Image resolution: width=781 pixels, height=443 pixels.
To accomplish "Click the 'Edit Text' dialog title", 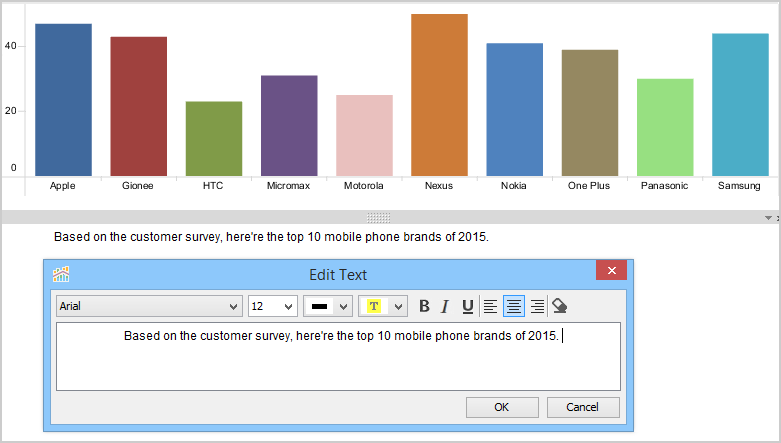I will click(x=338, y=275).
